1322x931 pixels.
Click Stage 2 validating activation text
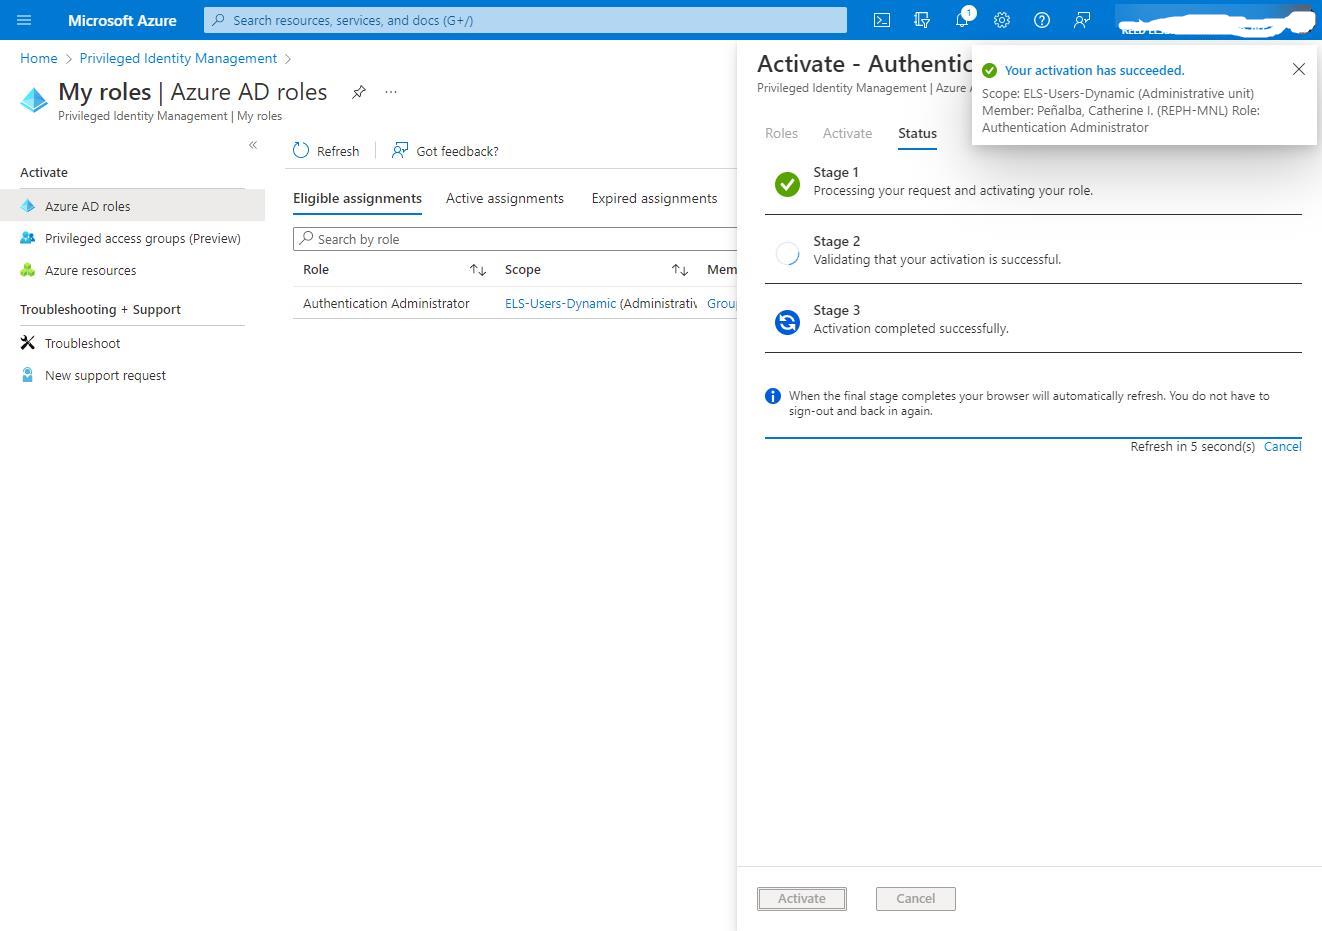937,259
